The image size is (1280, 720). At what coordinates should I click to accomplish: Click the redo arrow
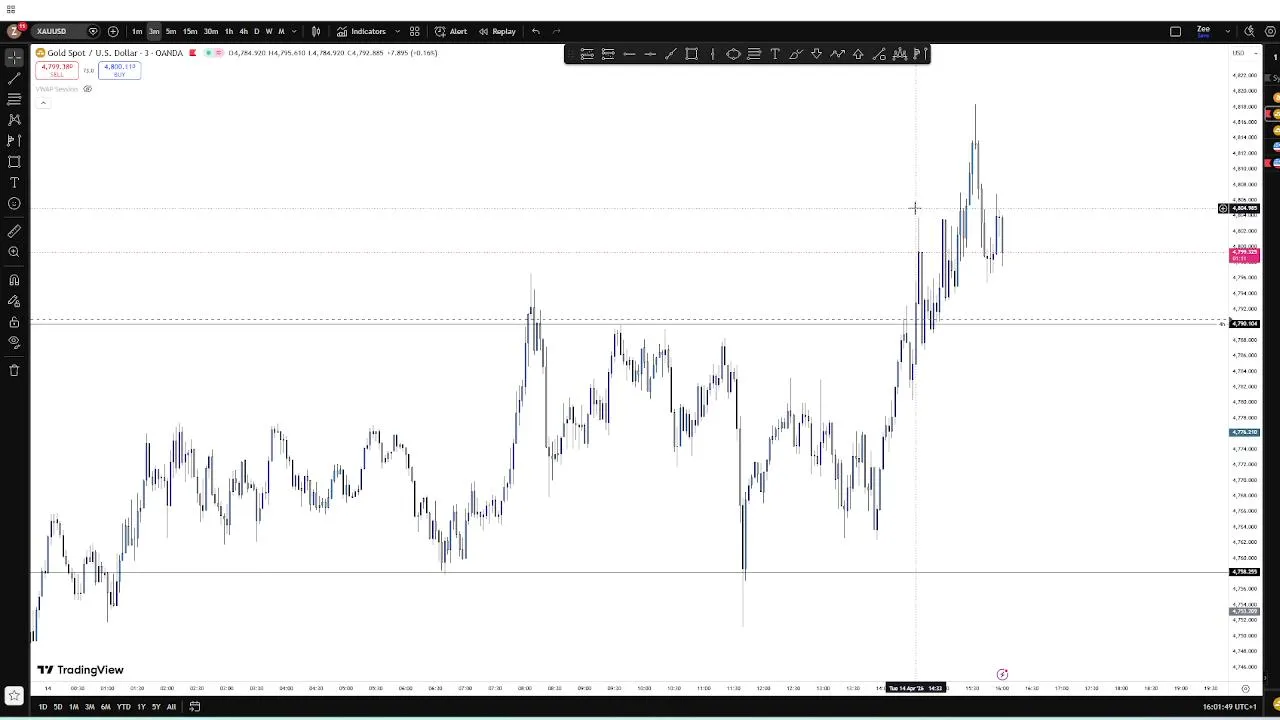click(557, 31)
